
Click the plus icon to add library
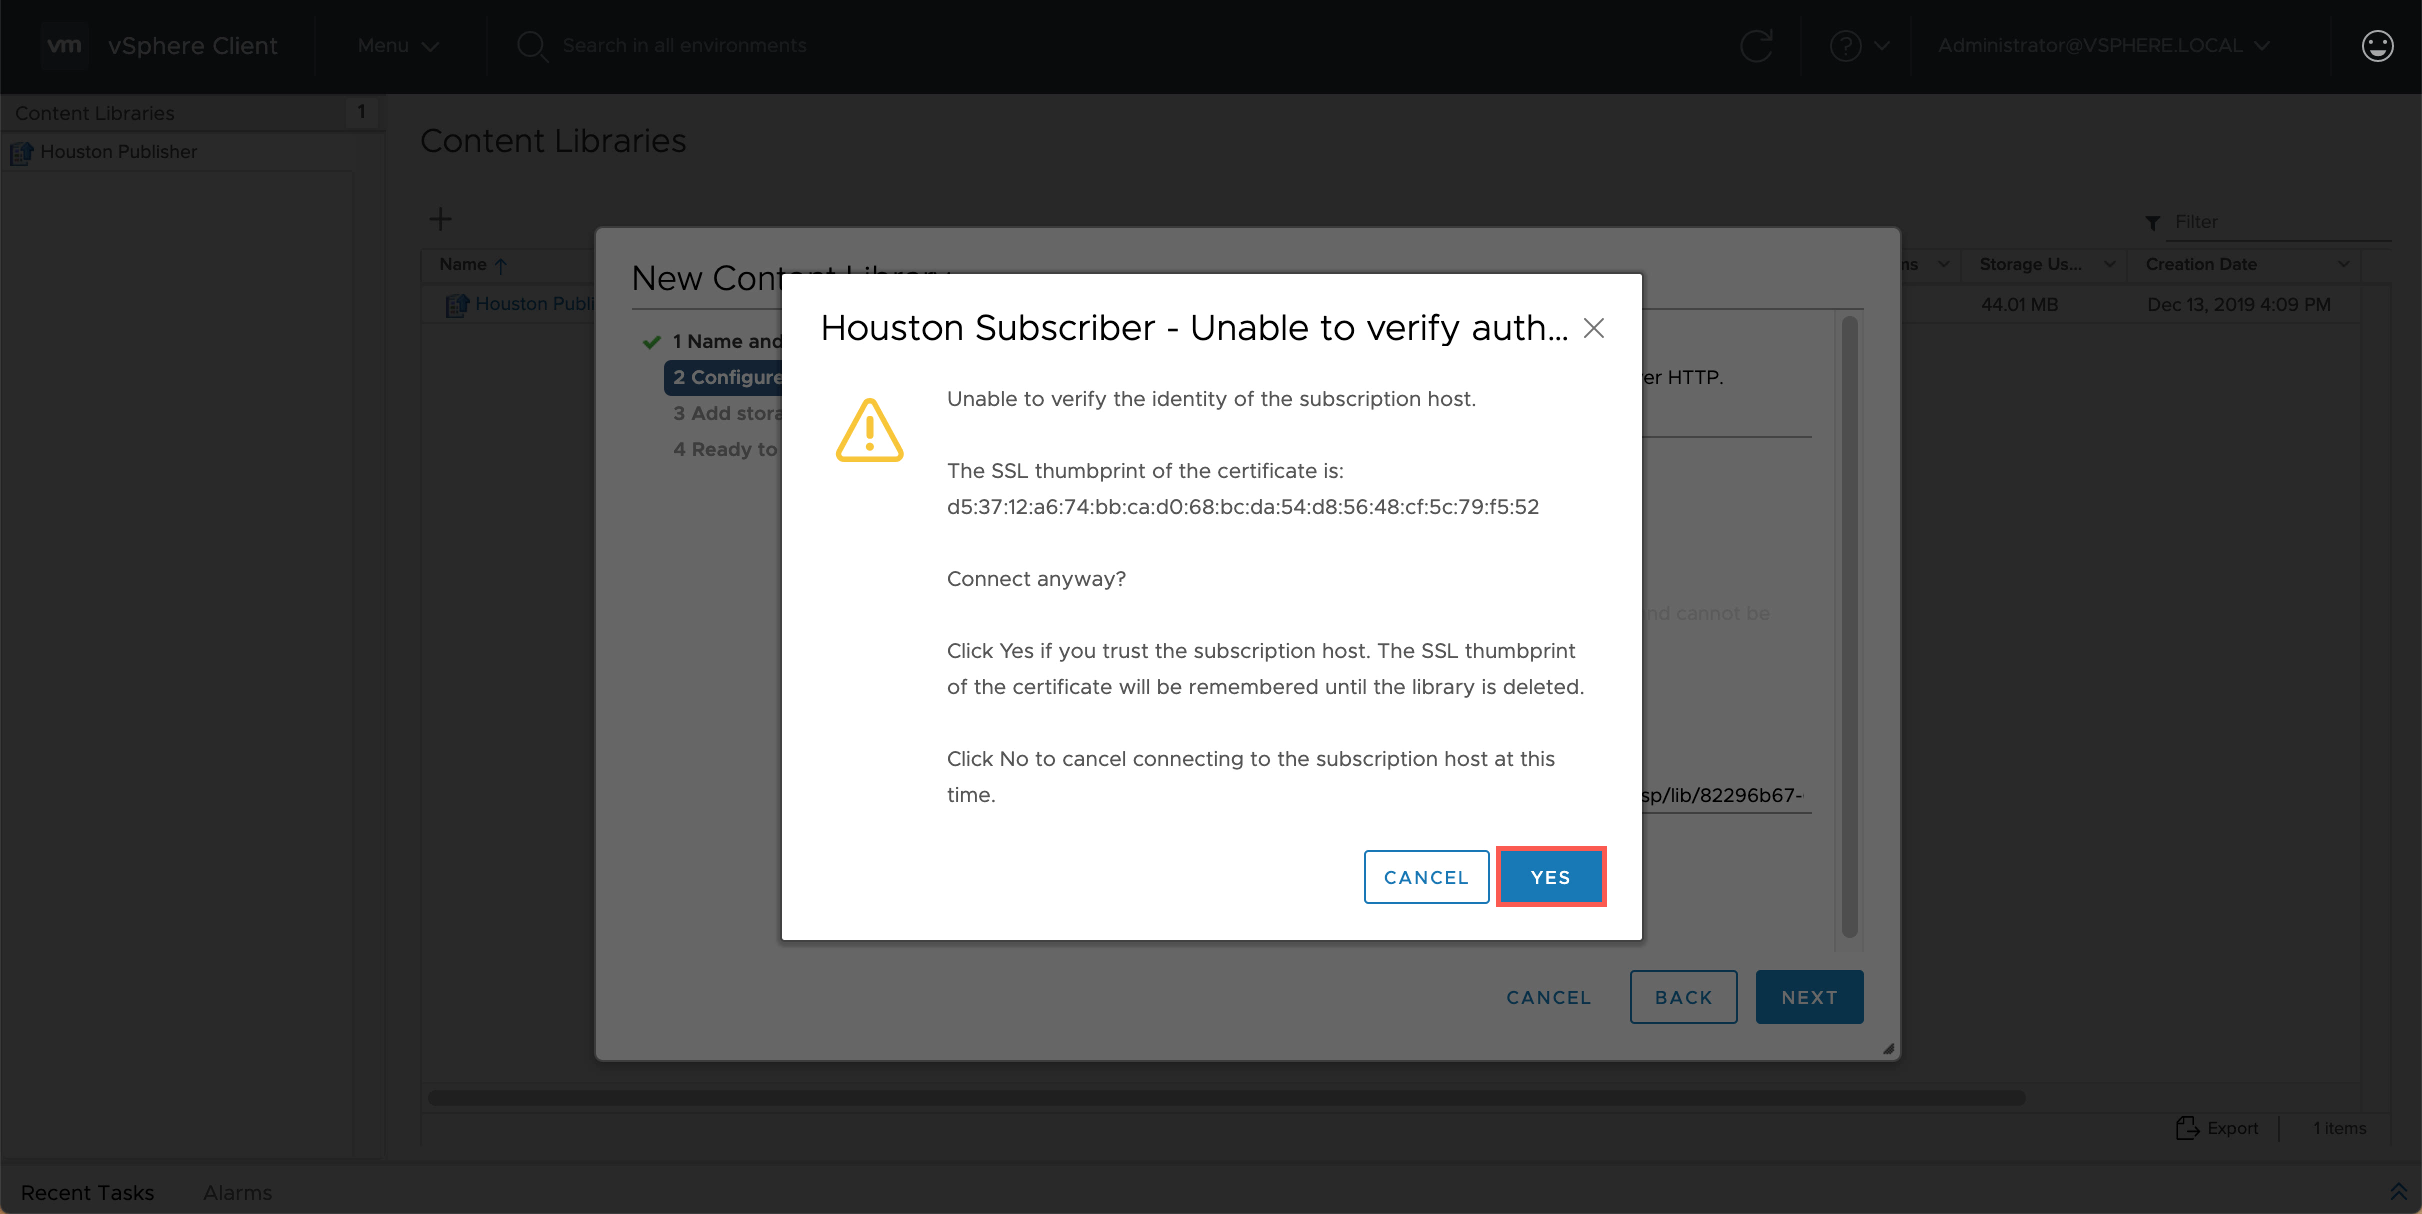440,219
